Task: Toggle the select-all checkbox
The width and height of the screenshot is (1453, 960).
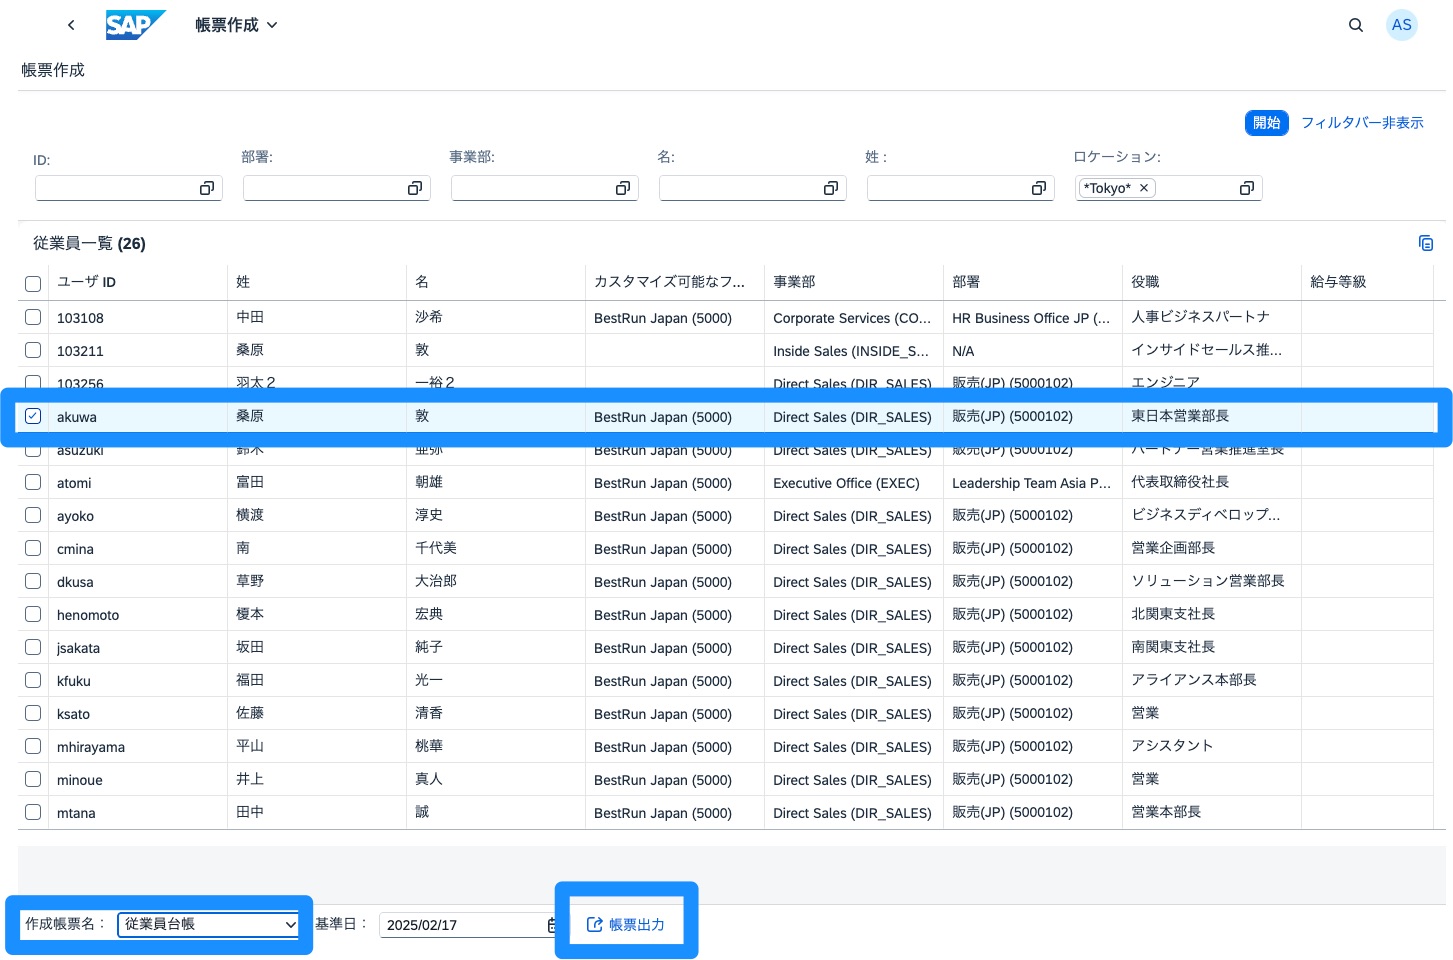Action: tap(33, 284)
